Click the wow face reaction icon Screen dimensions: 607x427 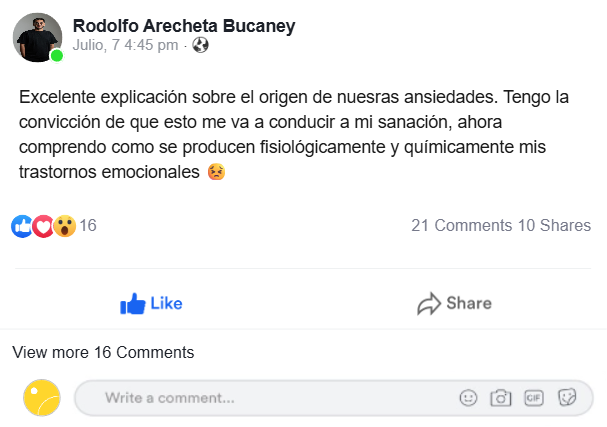pos(64,226)
